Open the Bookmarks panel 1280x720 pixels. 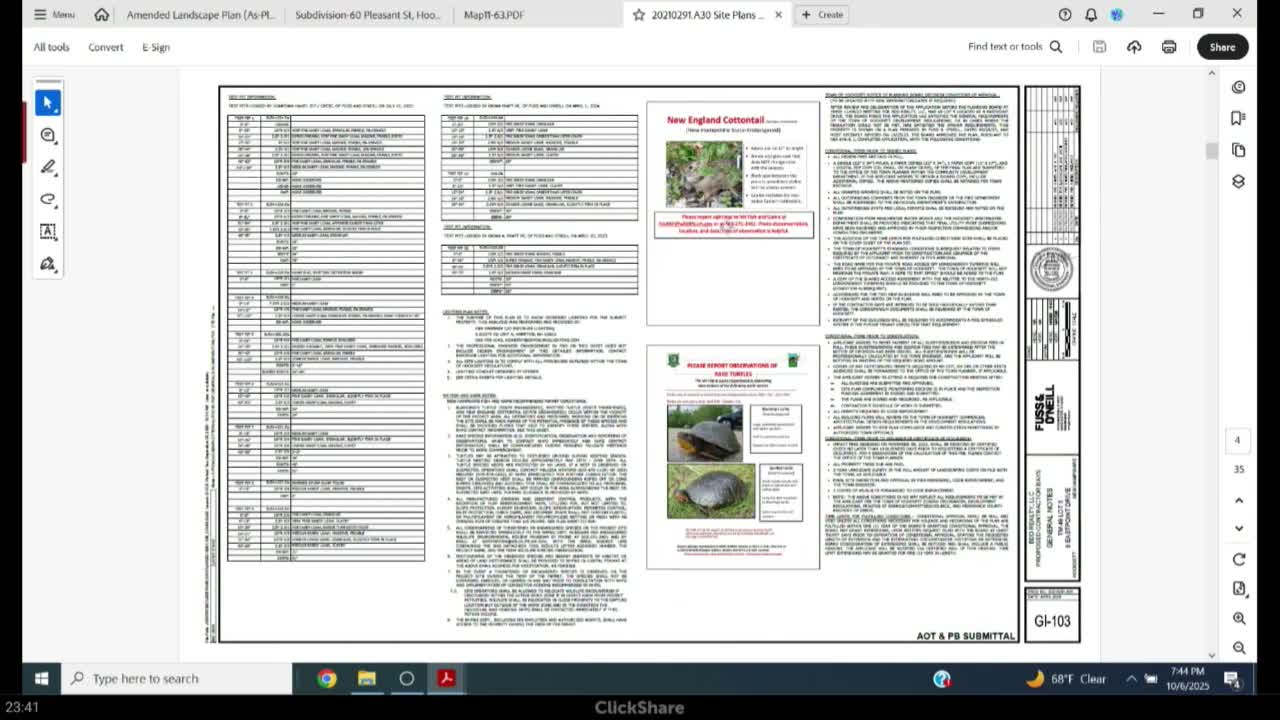pyautogui.click(x=1238, y=119)
